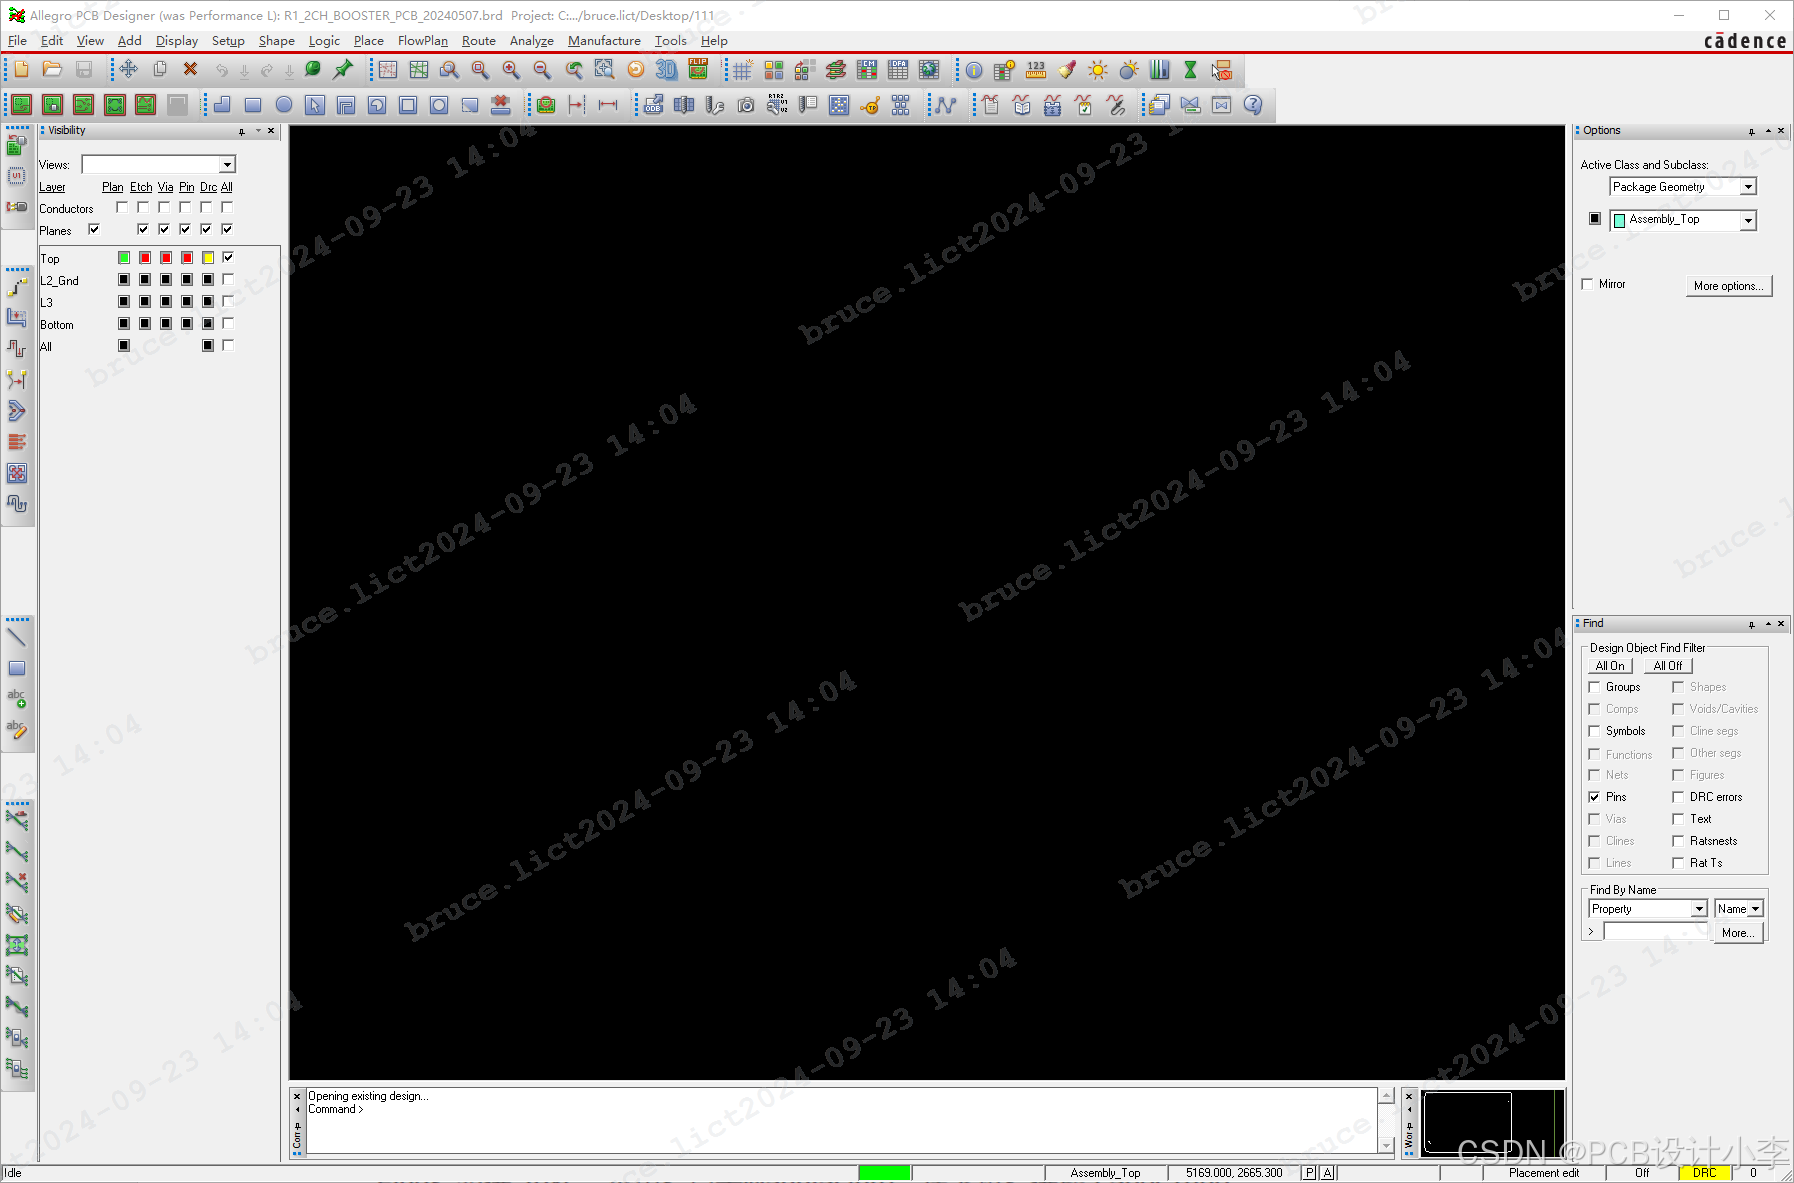Open the Display menu
The width and height of the screenshot is (1794, 1183).
(177, 41)
